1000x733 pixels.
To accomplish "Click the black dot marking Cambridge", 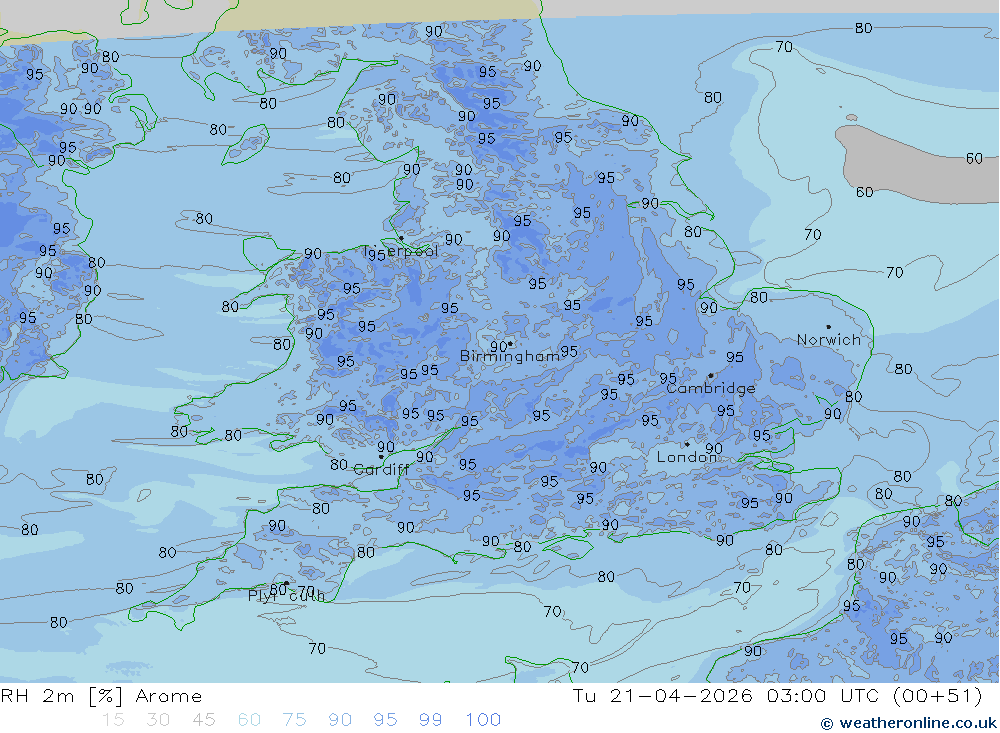I will (710, 376).
